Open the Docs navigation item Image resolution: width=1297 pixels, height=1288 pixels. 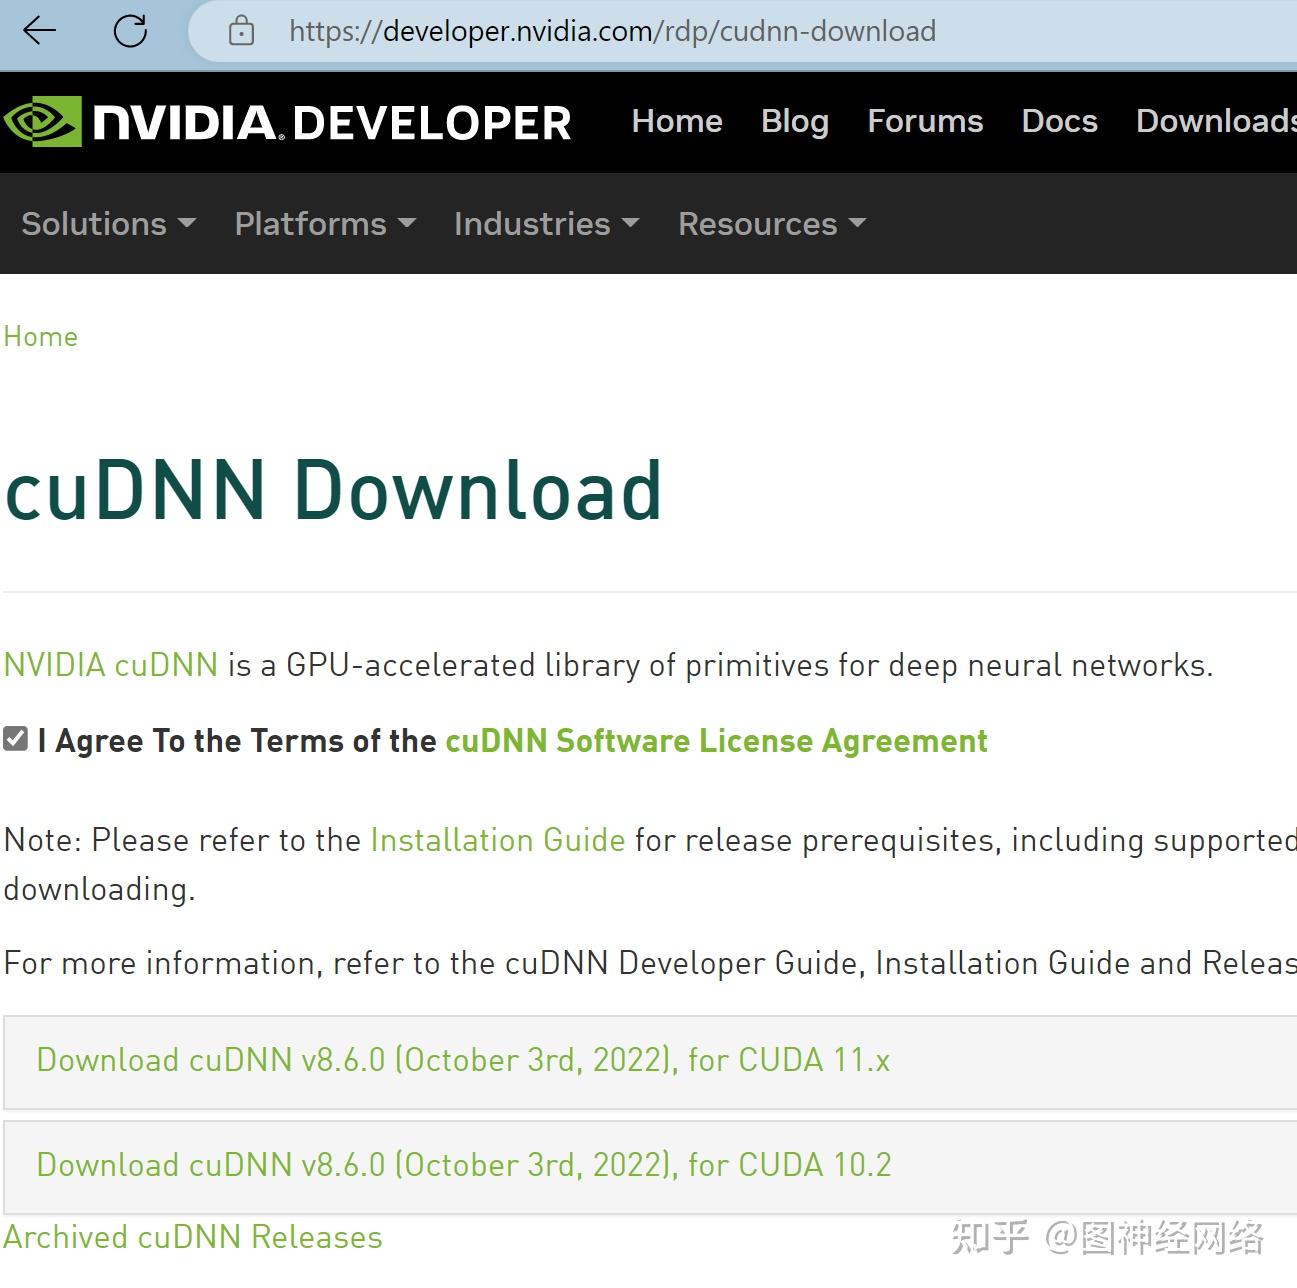[x=1059, y=121]
